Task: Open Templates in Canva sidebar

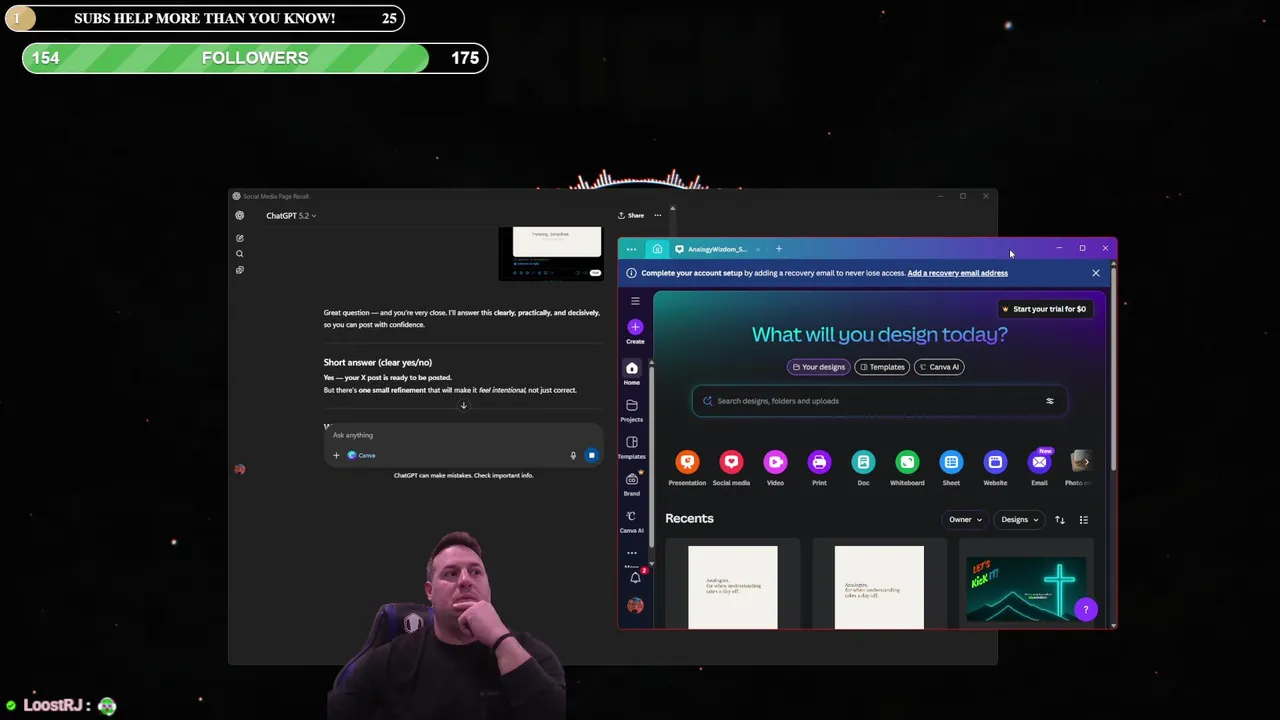Action: pos(632,447)
